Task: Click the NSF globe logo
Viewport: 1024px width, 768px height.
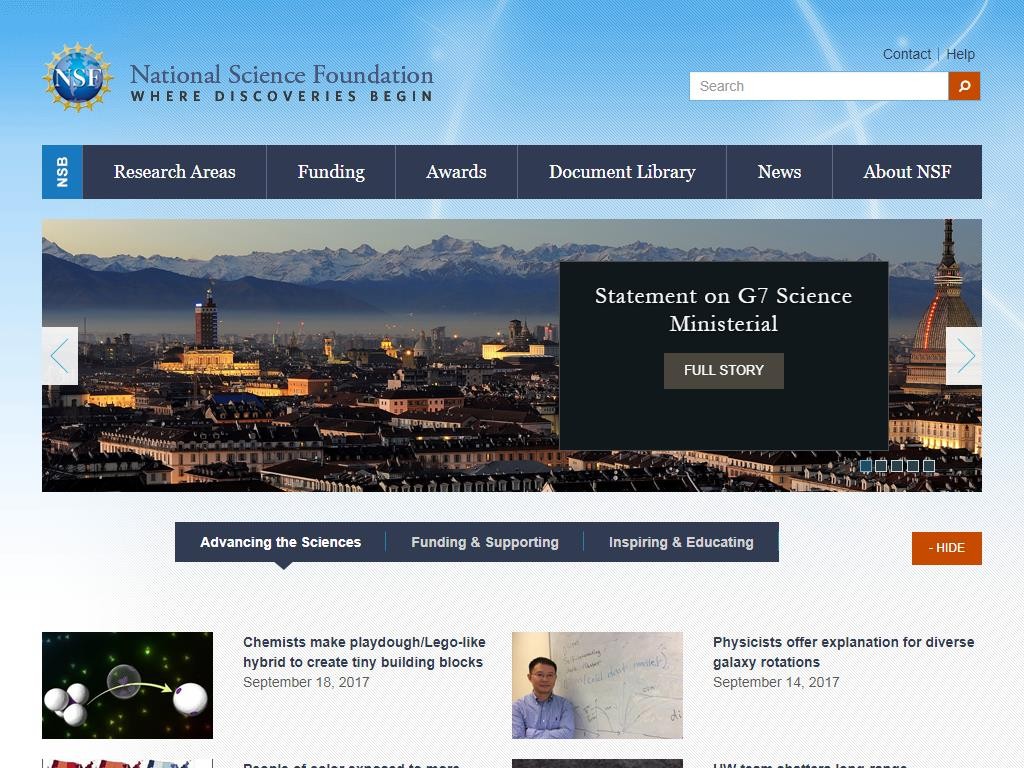Action: (x=78, y=77)
